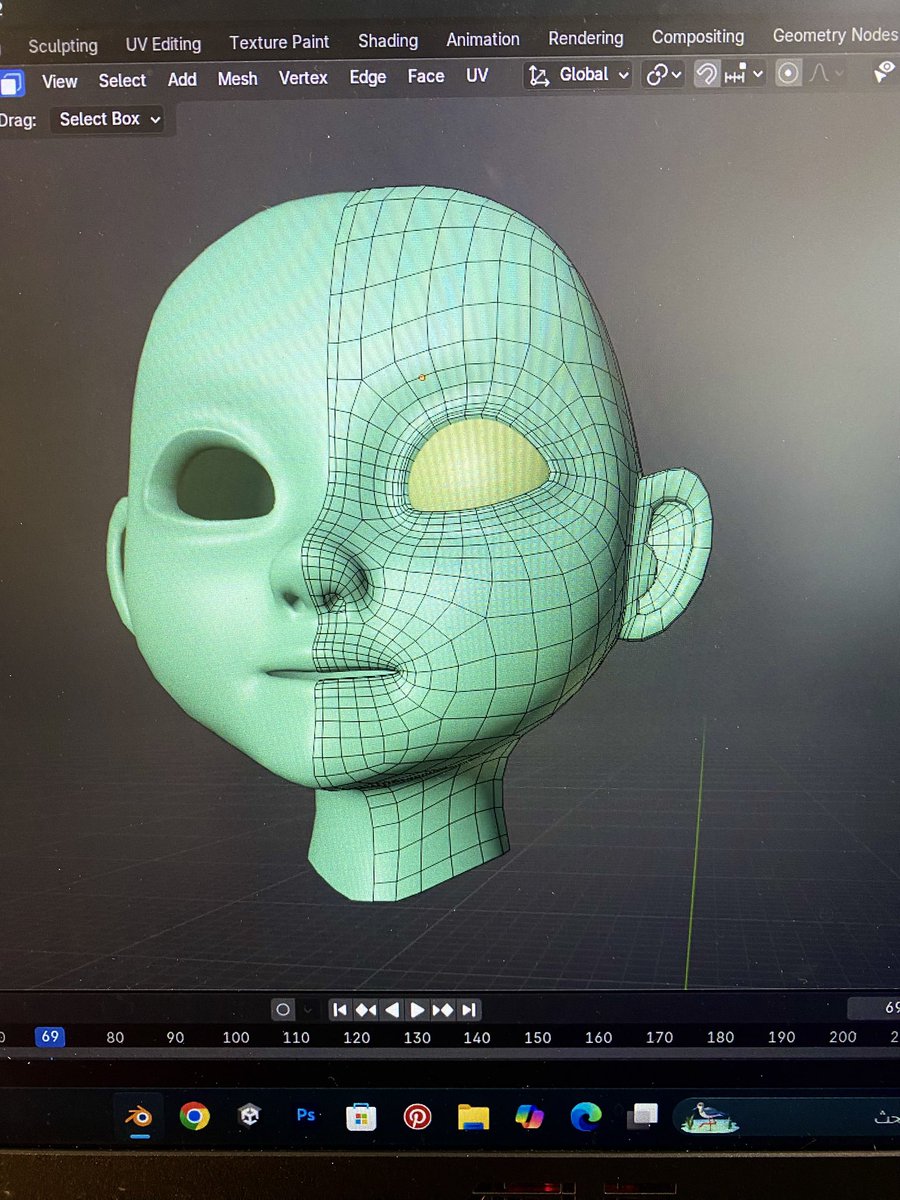900x1200 pixels.
Task: Switch to the Sculpting workspace tab
Action: tap(63, 46)
